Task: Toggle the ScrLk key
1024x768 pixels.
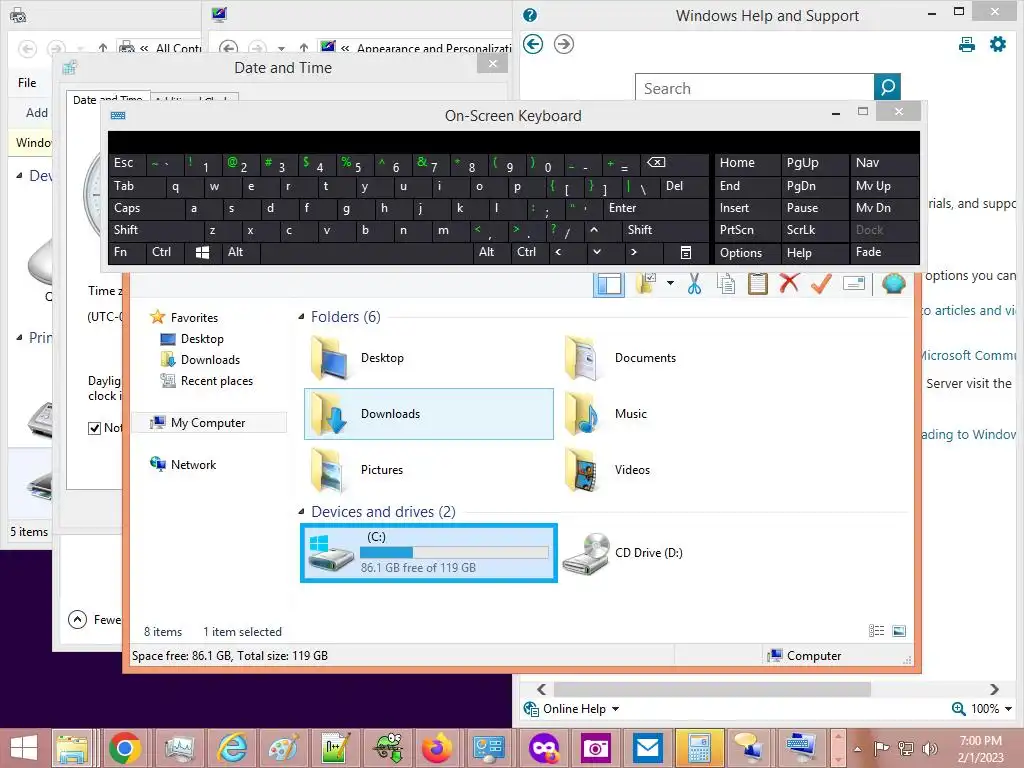Action: point(814,230)
